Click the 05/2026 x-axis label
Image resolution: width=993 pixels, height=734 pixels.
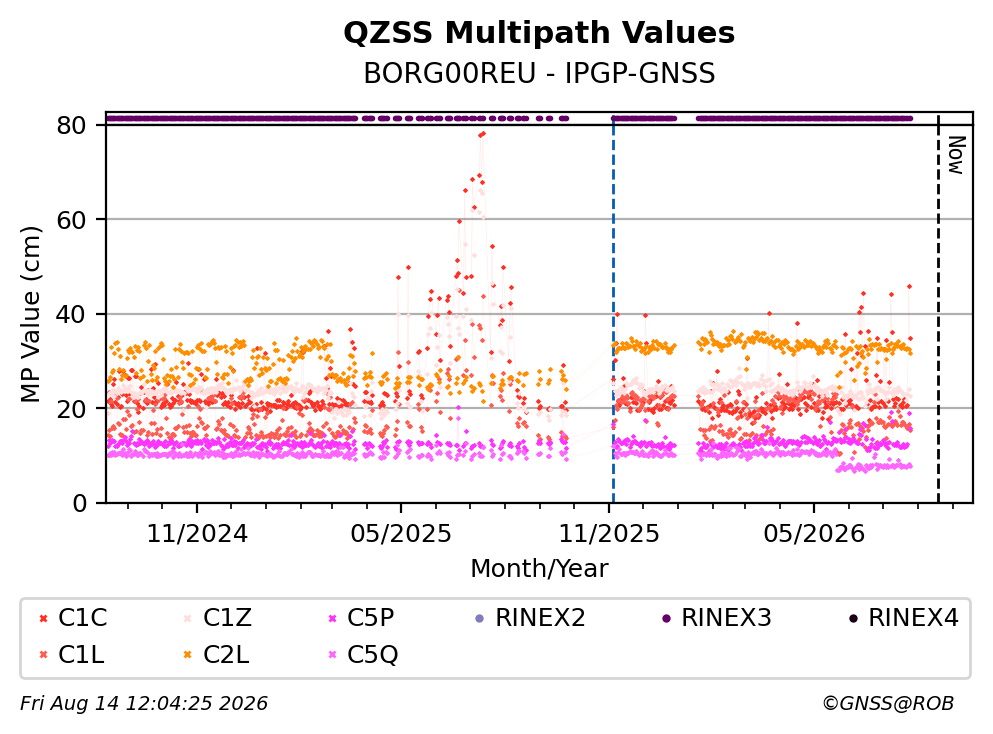pos(814,534)
